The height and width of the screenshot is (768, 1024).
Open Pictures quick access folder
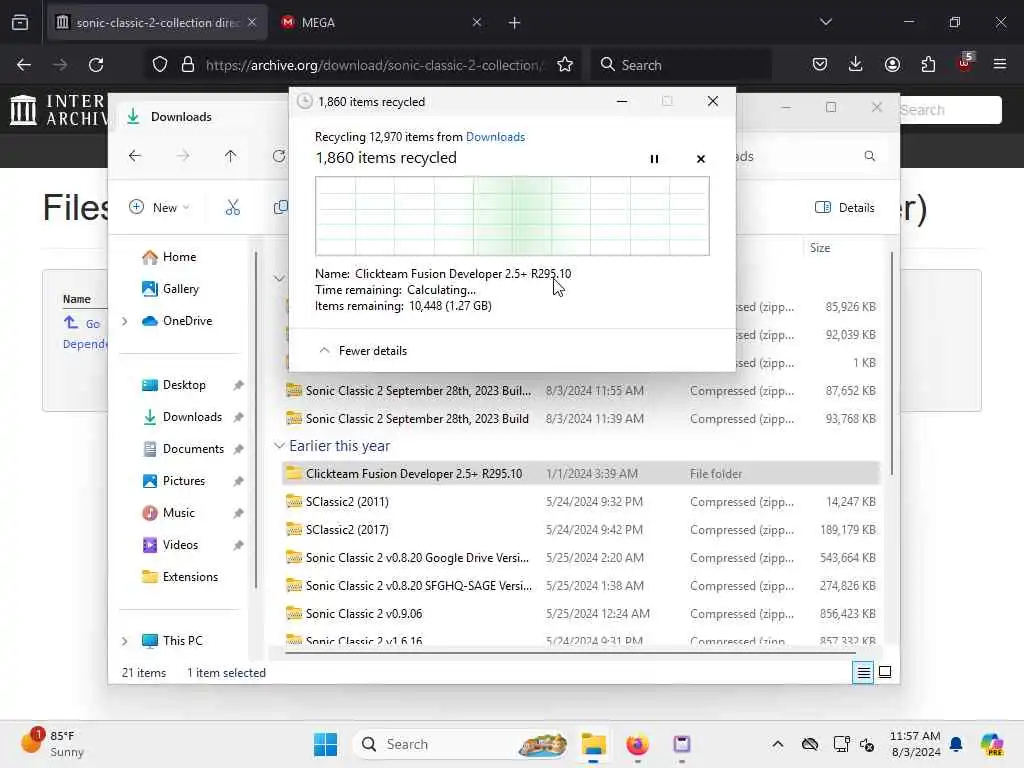click(174, 481)
